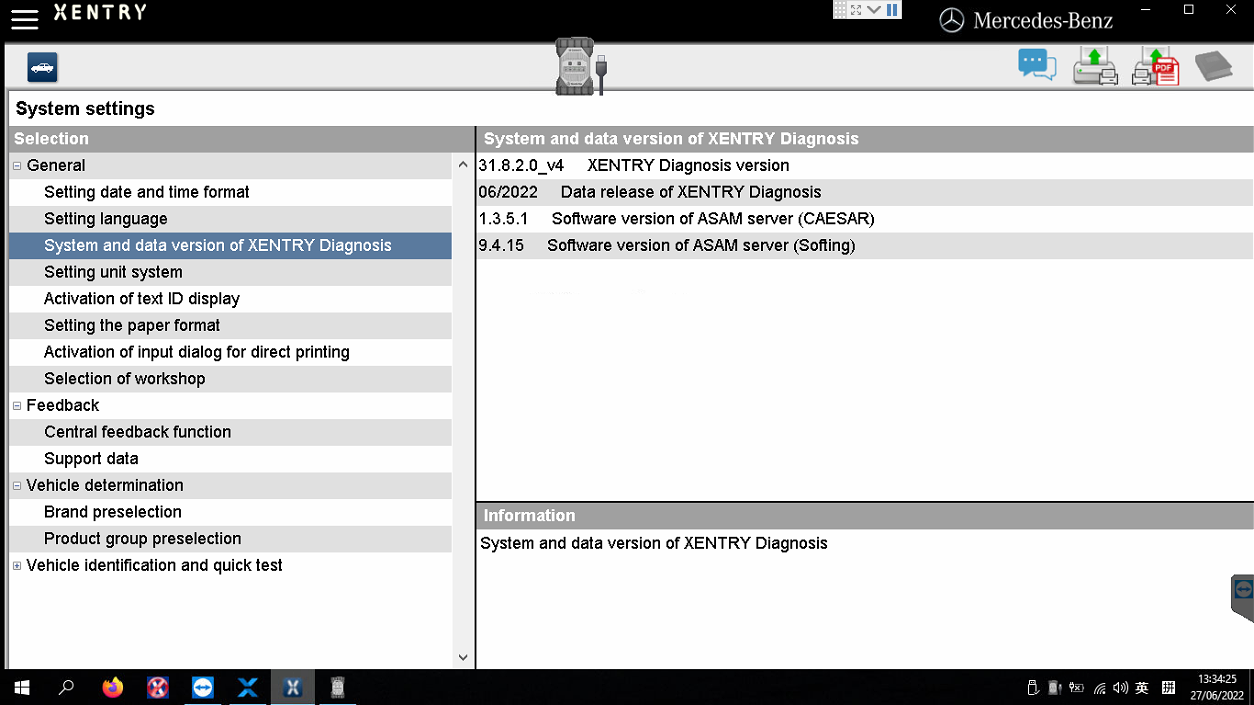
Task: Open the grey help book icon
Action: click(x=1213, y=66)
